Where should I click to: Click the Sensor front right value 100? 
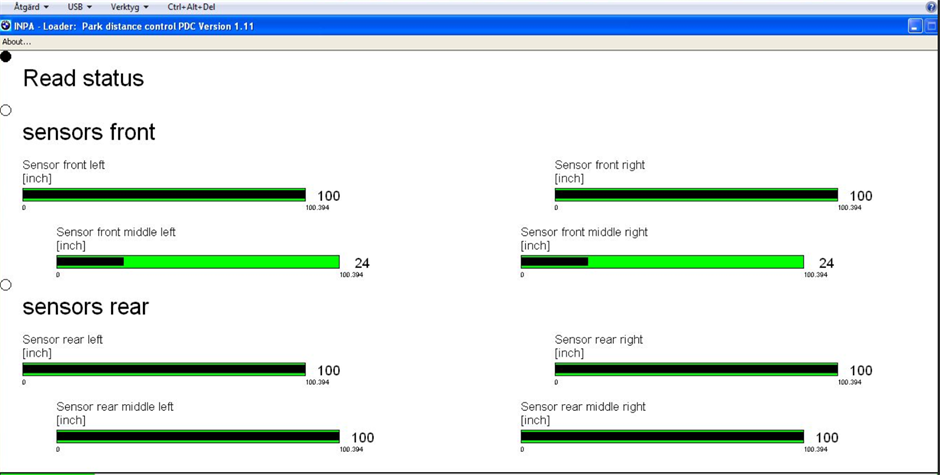click(x=861, y=196)
